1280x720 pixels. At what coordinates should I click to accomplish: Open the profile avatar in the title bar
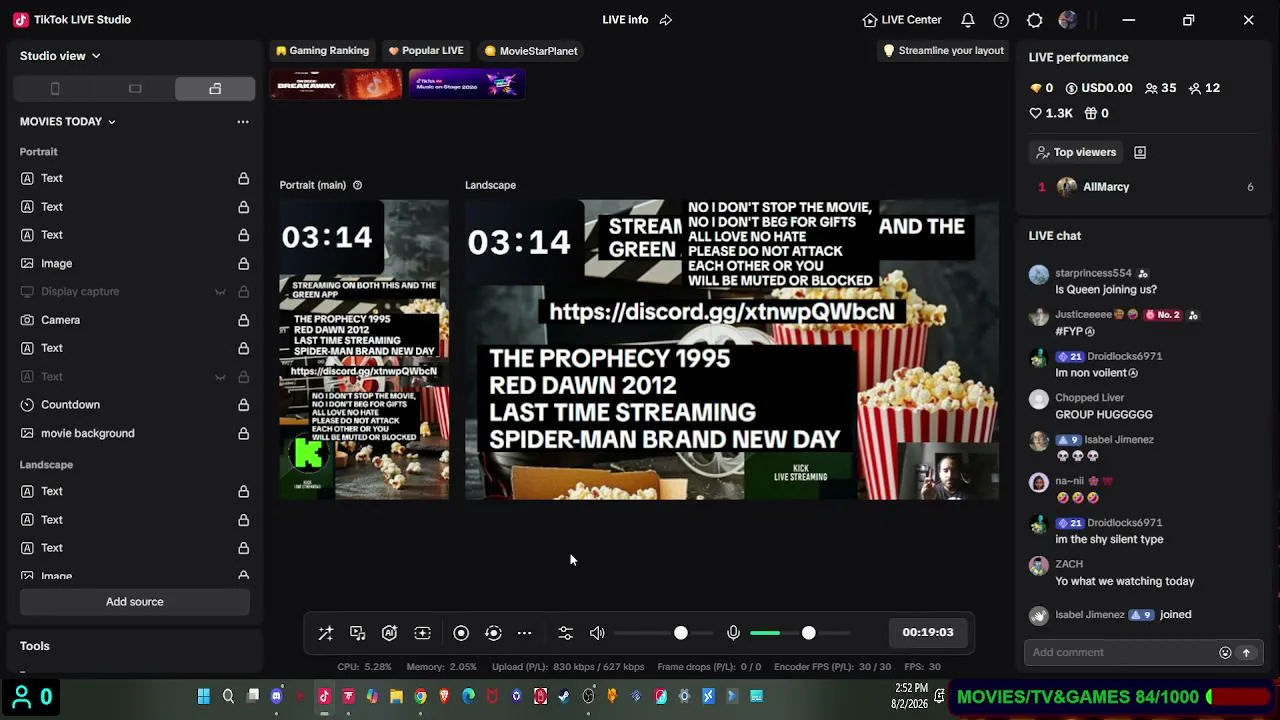click(1067, 20)
